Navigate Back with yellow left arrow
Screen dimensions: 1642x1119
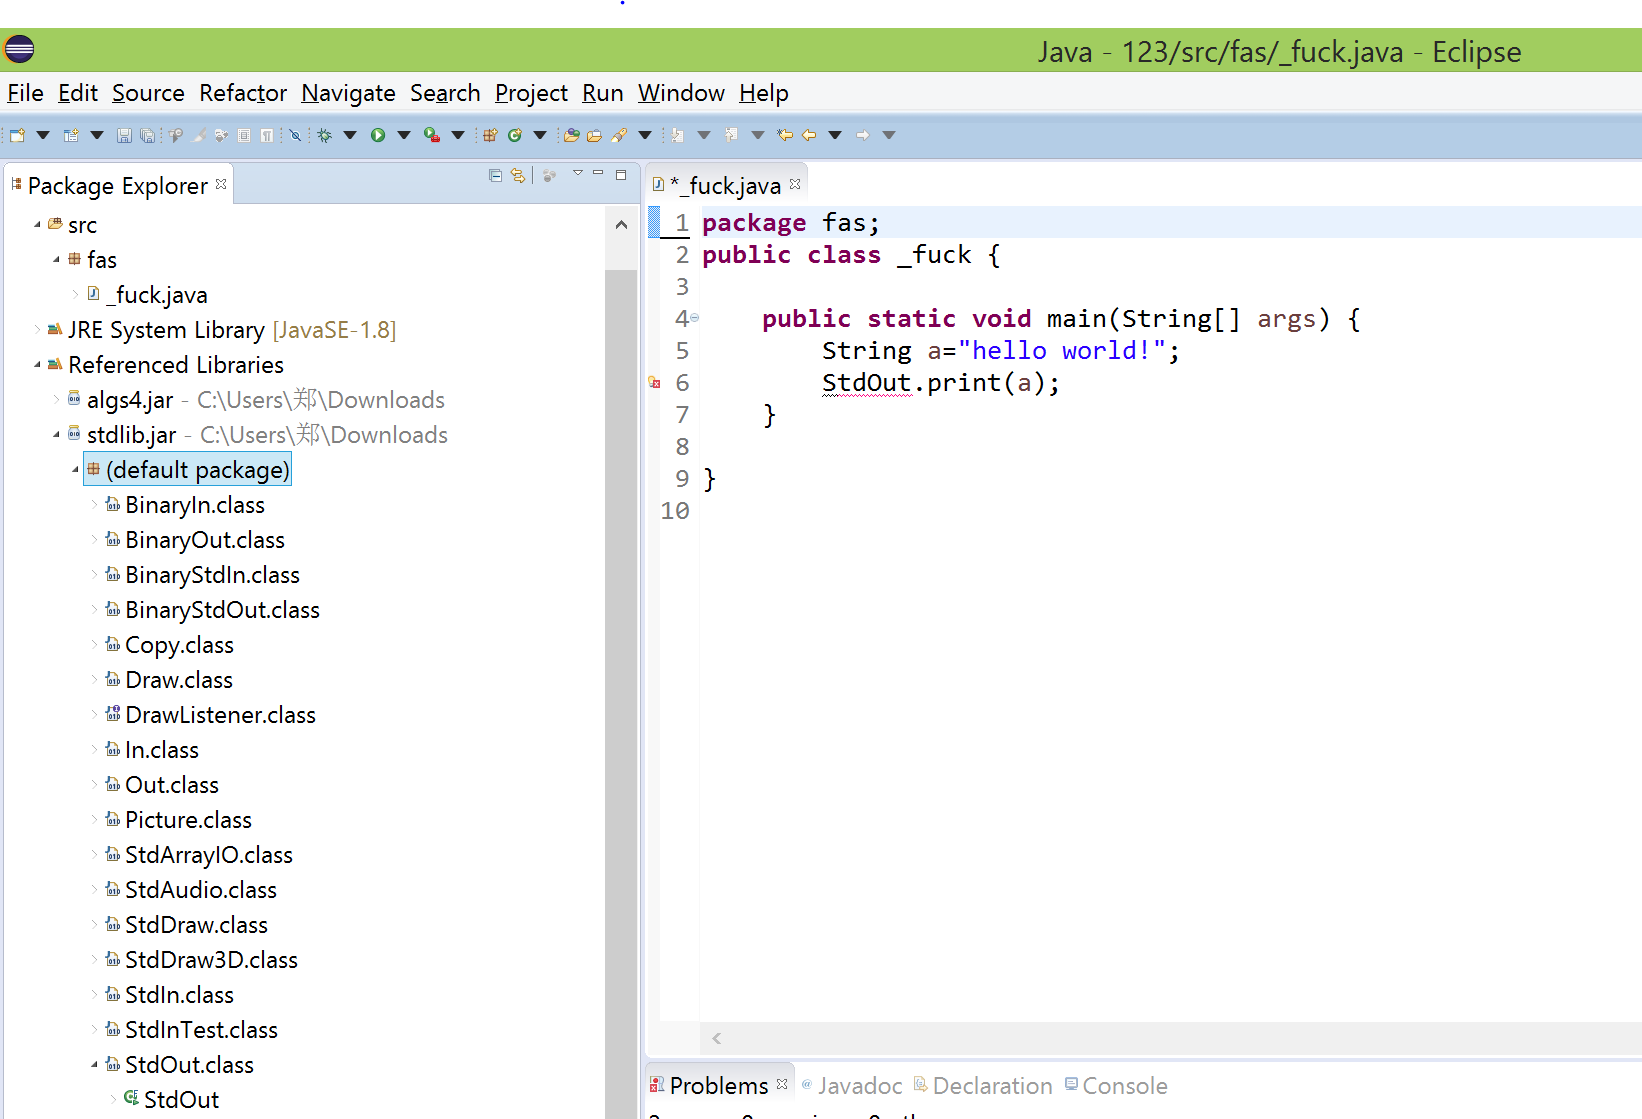pos(809,135)
